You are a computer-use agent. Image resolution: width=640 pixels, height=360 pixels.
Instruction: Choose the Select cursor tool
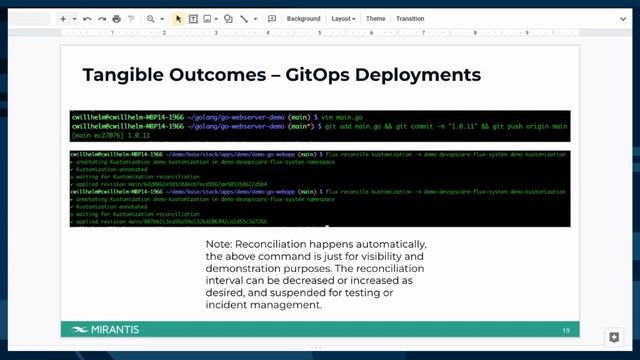coord(178,19)
